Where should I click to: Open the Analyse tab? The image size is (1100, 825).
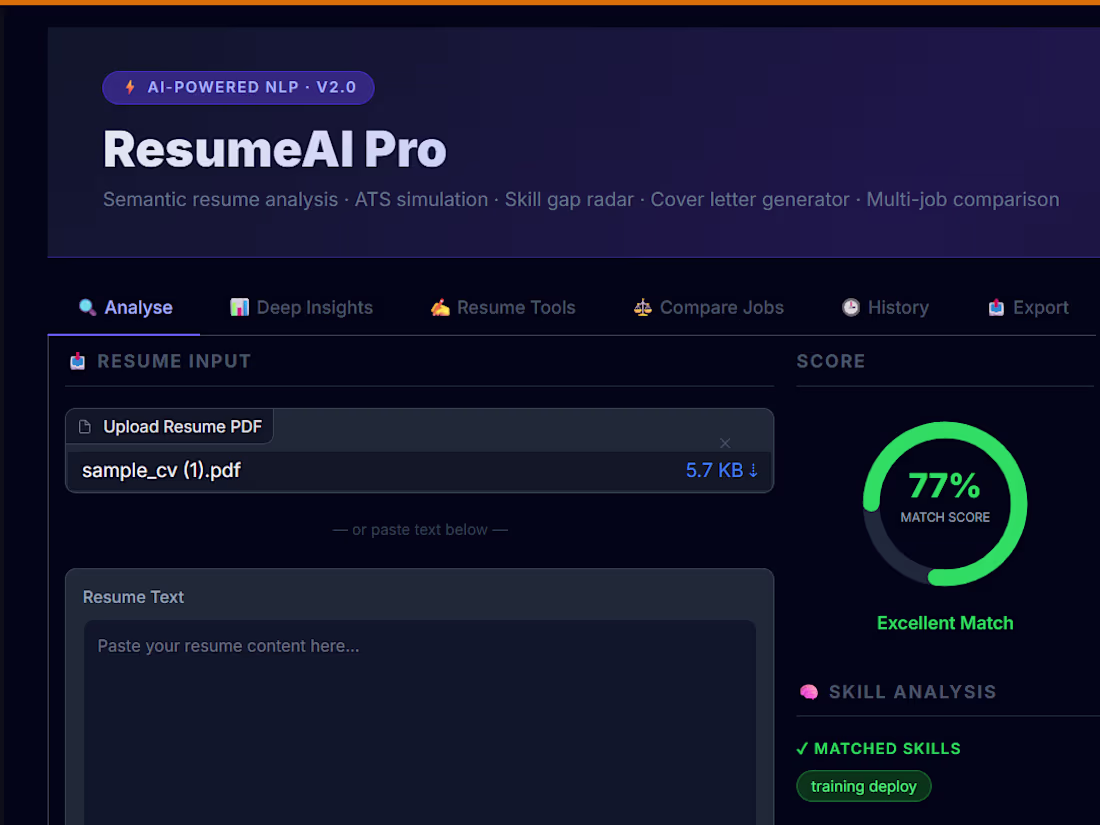tap(125, 307)
